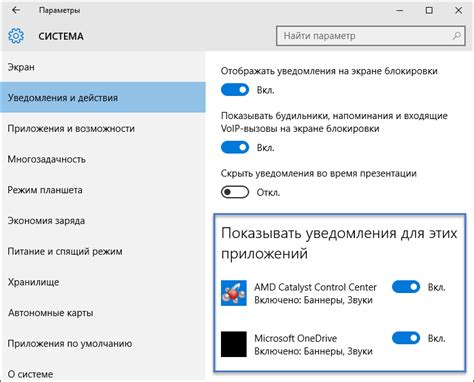Toggle lock screen notifications switch
Image resolution: width=474 pixels, height=382 pixels.
pyautogui.click(x=235, y=90)
